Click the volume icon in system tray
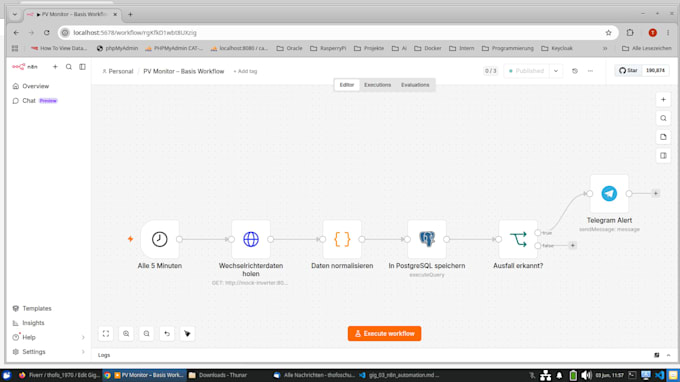 pos(586,375)
